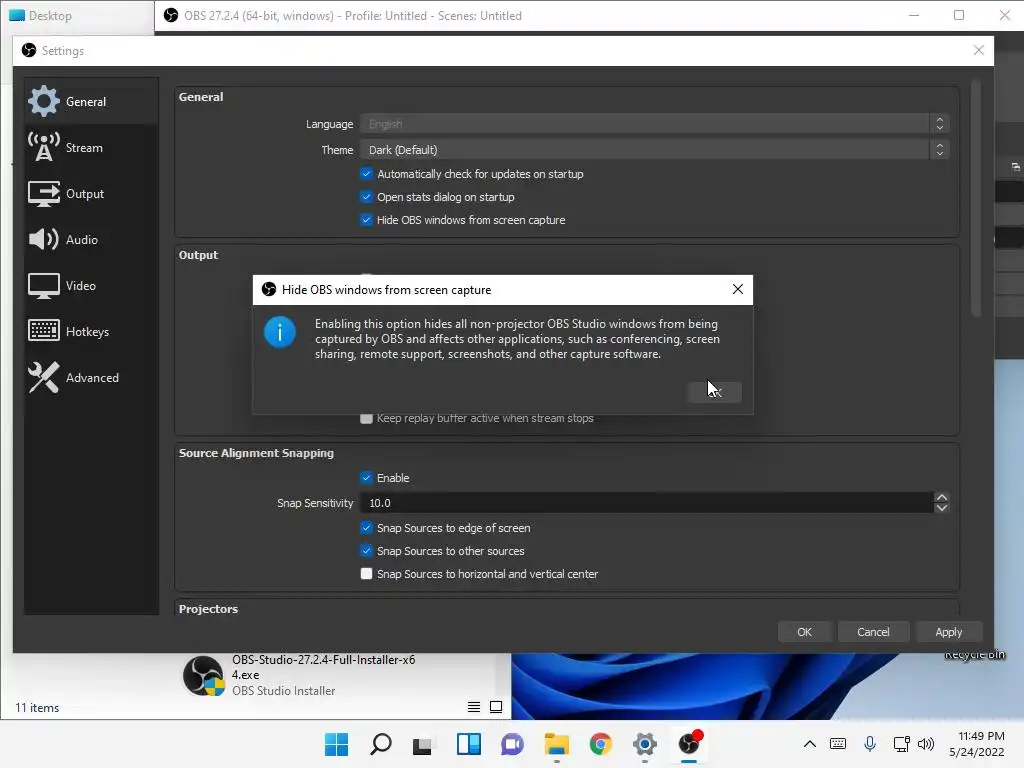
Task: Toggle Automatically check for updates on startup
Action: pyautogui.click(x=366, y=174)
